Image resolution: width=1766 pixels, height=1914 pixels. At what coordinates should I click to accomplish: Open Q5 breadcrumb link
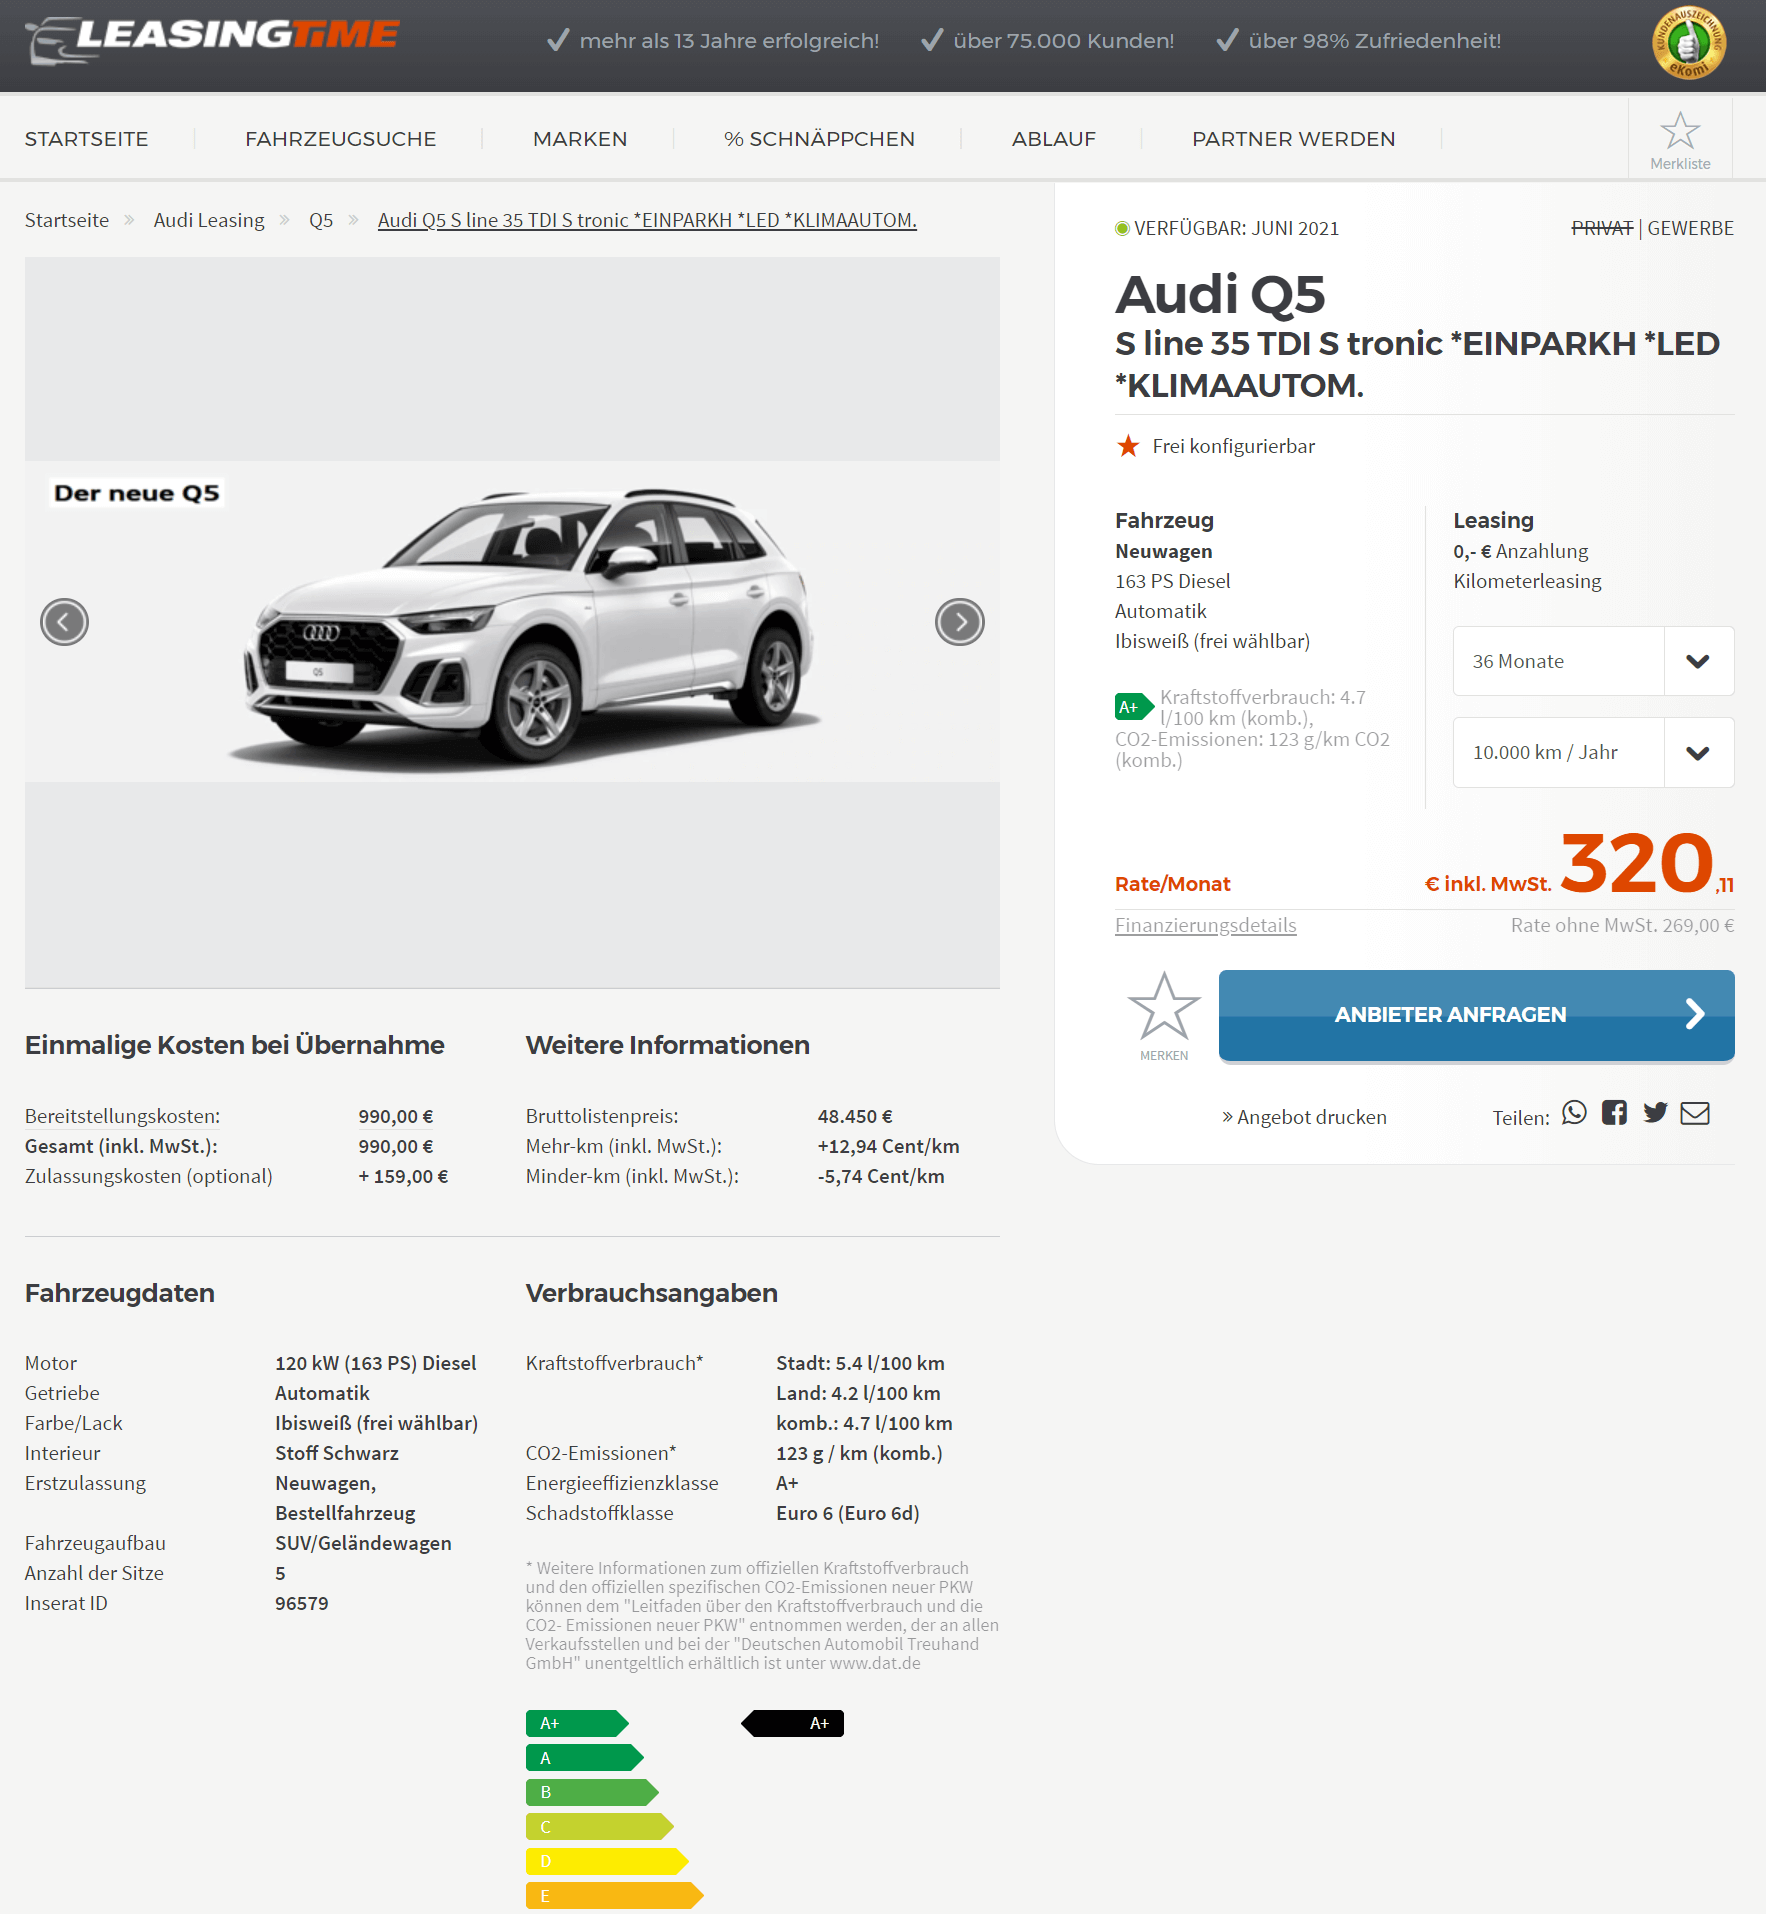tap(321, 220)
